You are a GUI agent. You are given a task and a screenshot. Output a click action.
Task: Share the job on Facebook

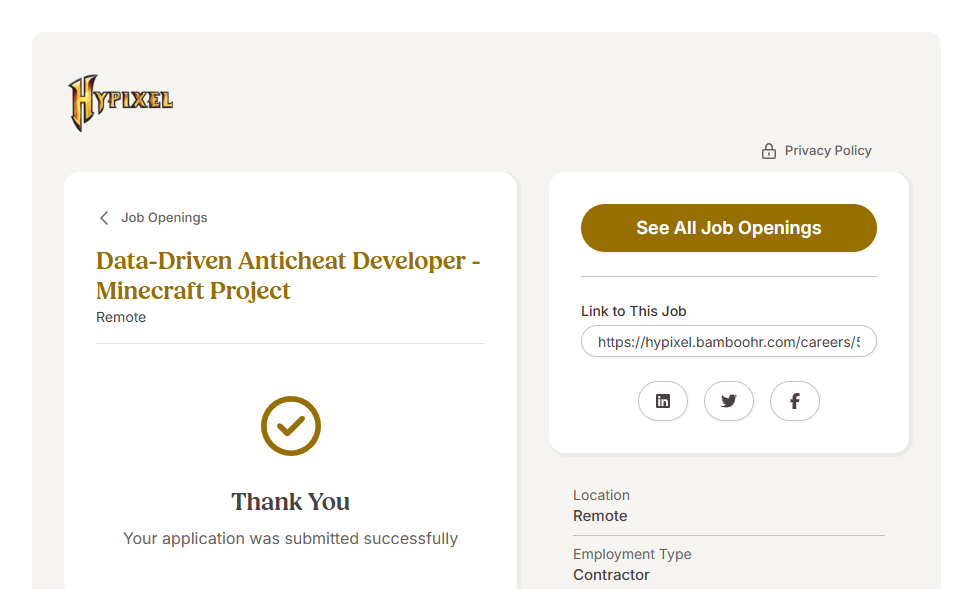(795, 401)
